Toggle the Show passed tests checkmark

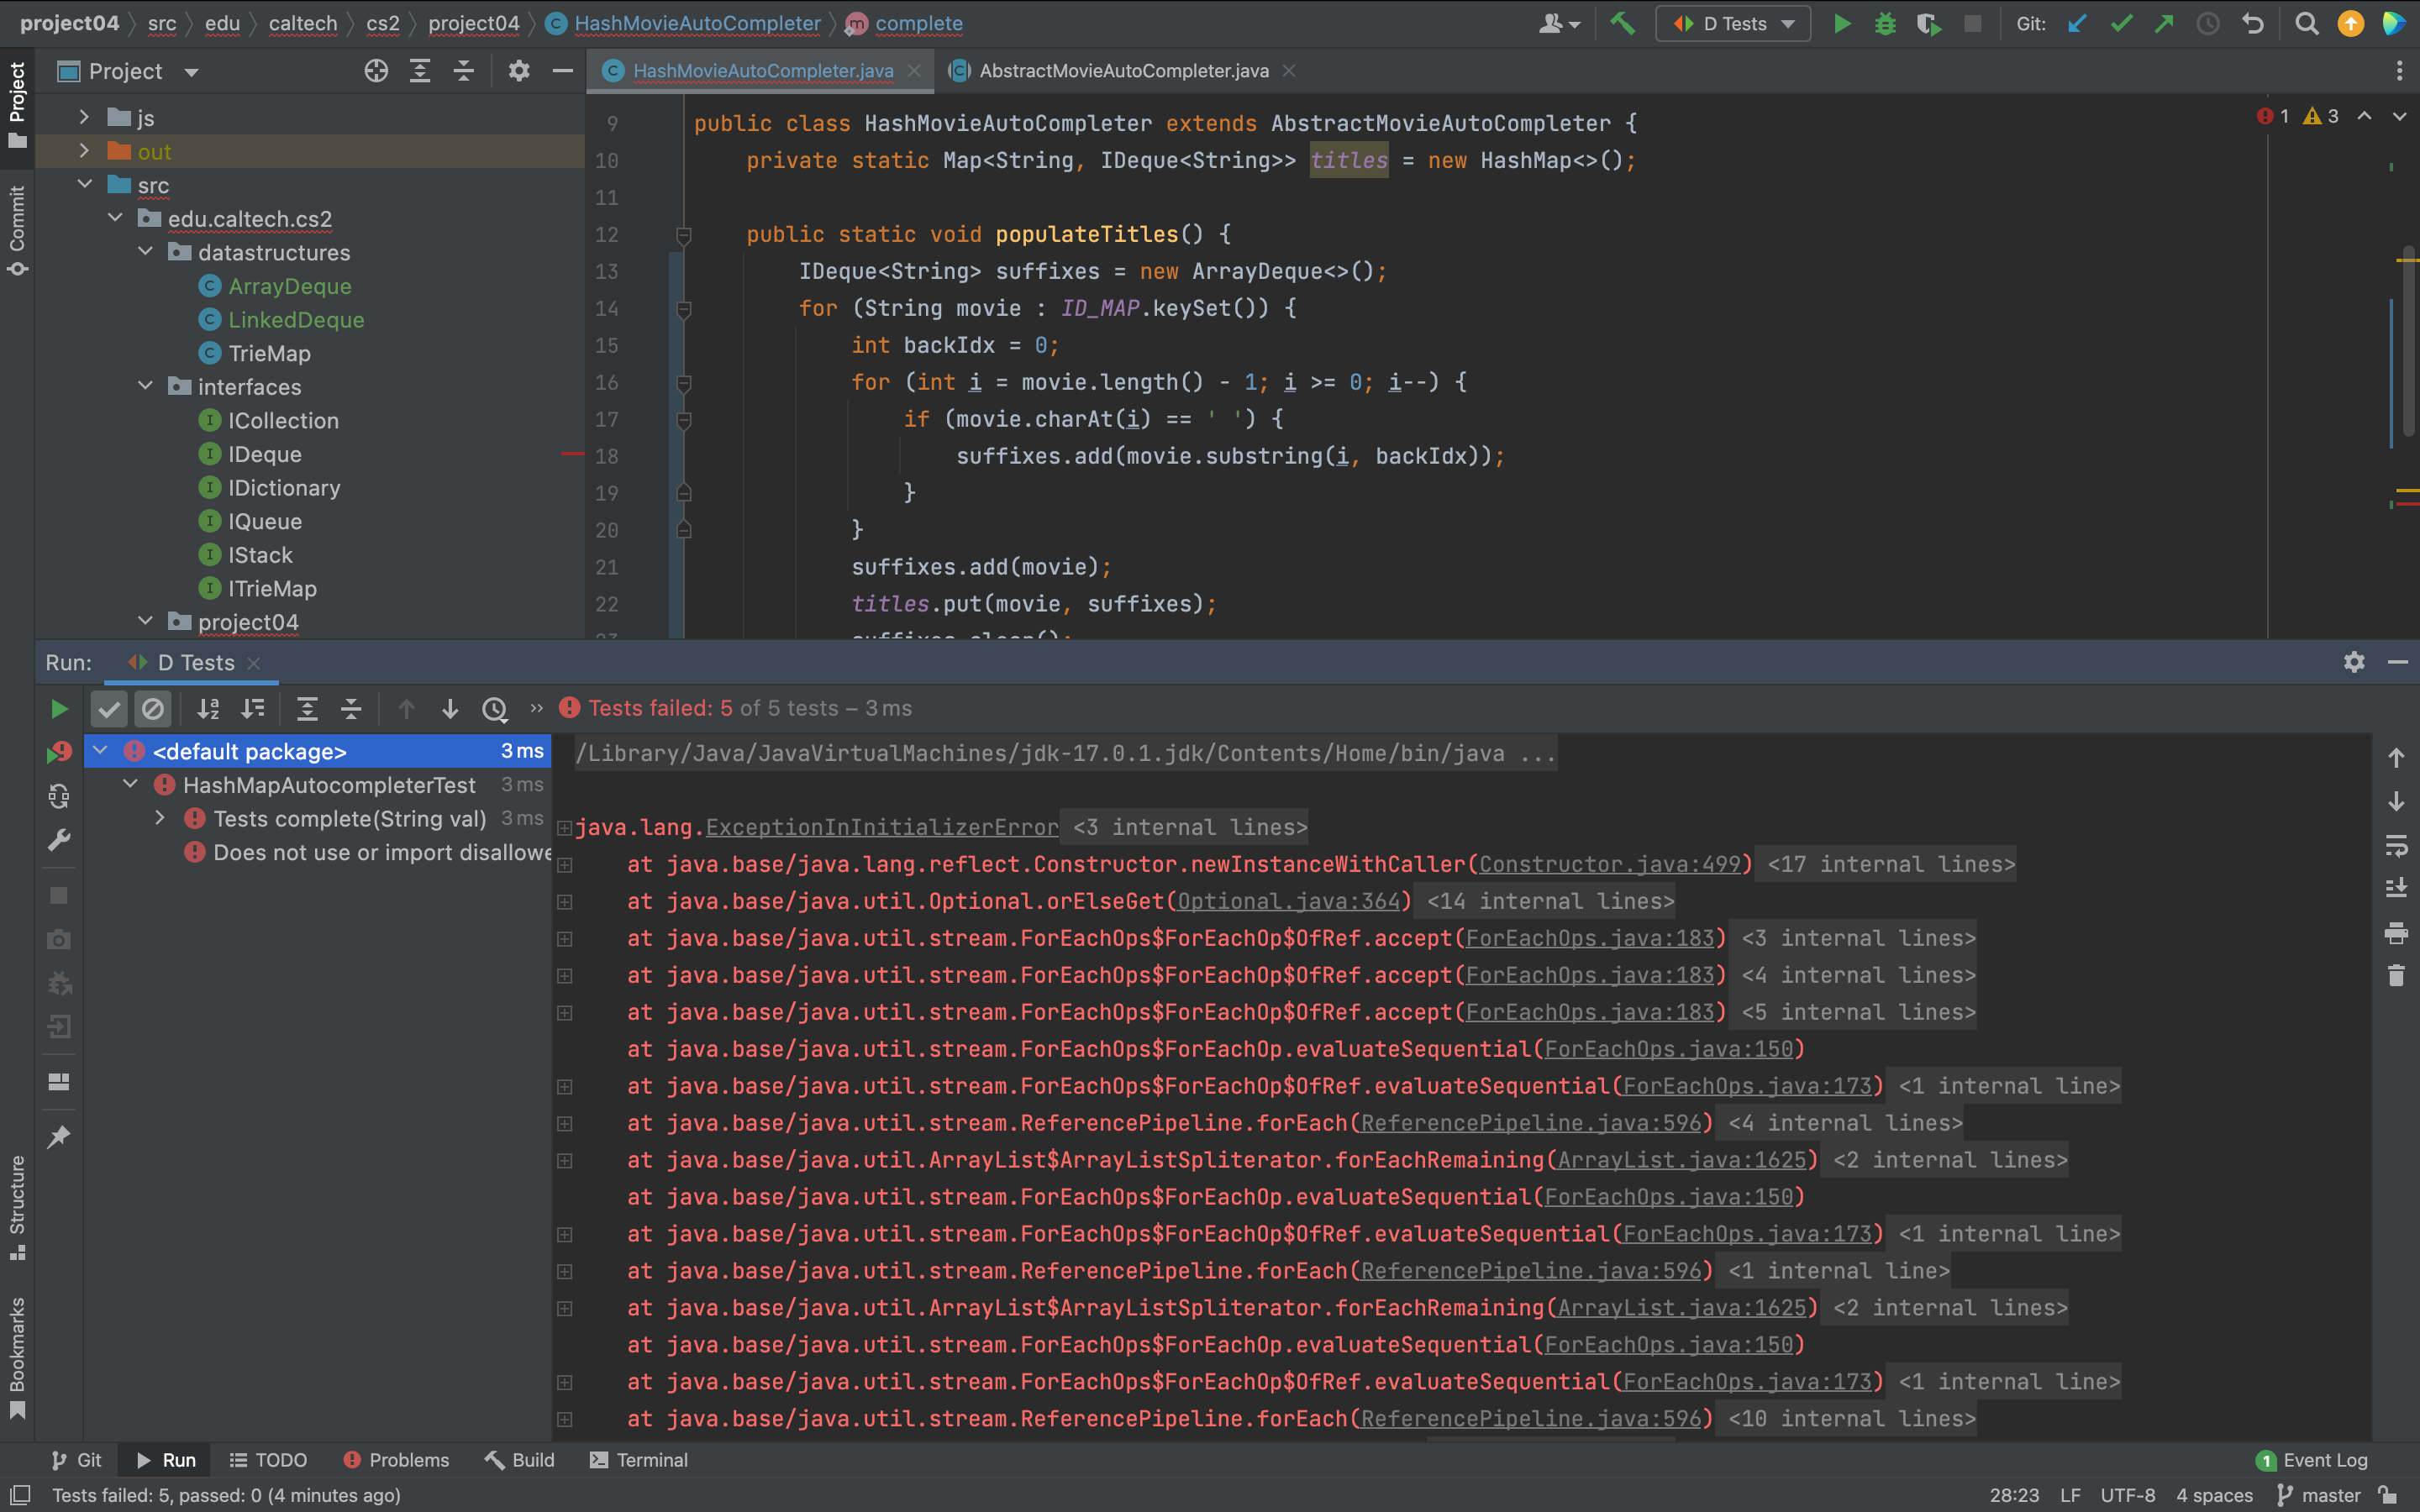(x=109, y=709)
